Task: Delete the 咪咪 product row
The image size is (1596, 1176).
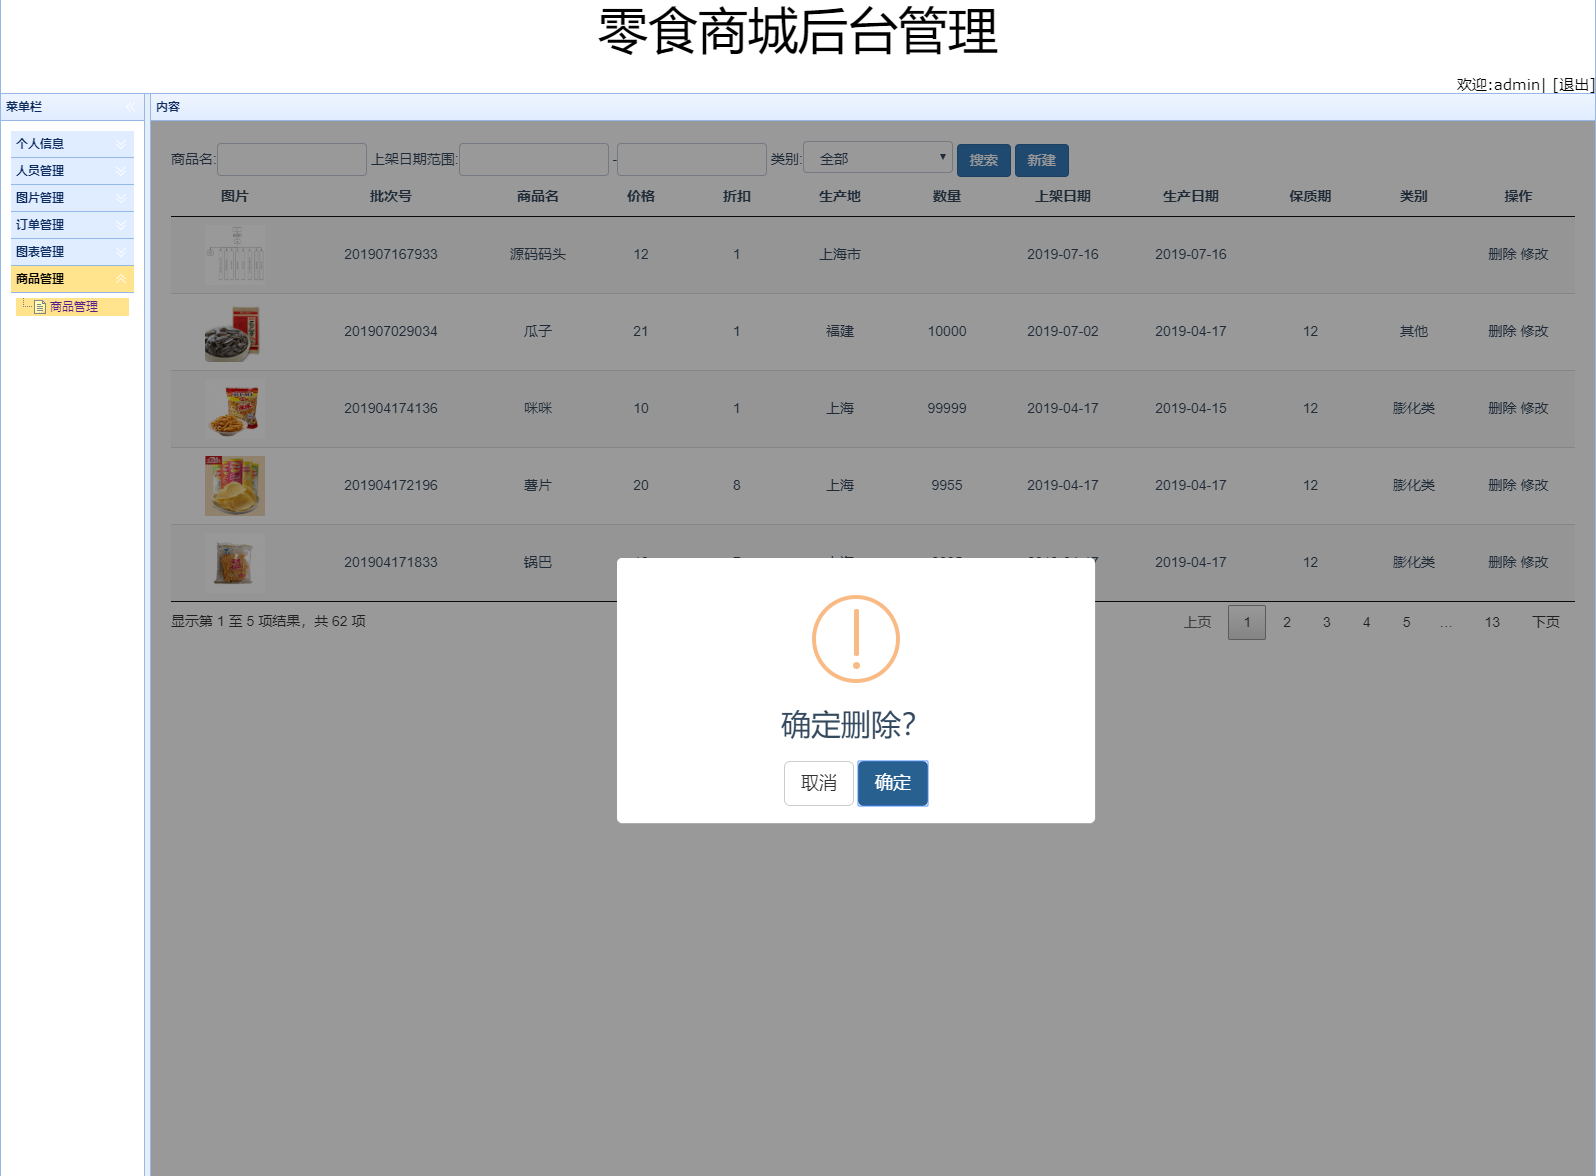Action: click(x=1502, y=408)
